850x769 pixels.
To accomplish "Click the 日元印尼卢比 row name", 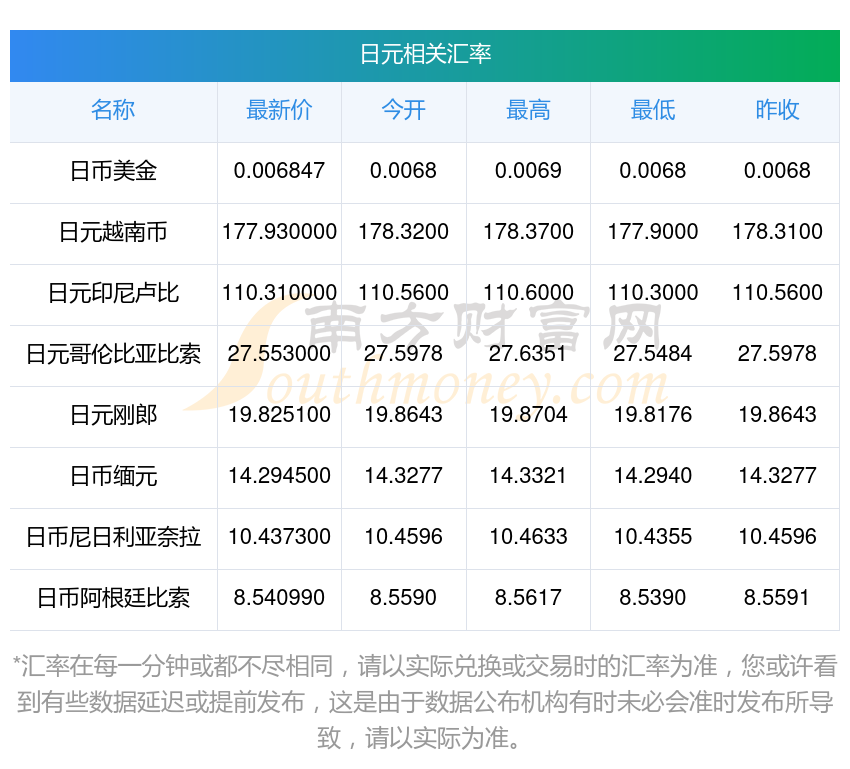I will click(x=113, y=293).
